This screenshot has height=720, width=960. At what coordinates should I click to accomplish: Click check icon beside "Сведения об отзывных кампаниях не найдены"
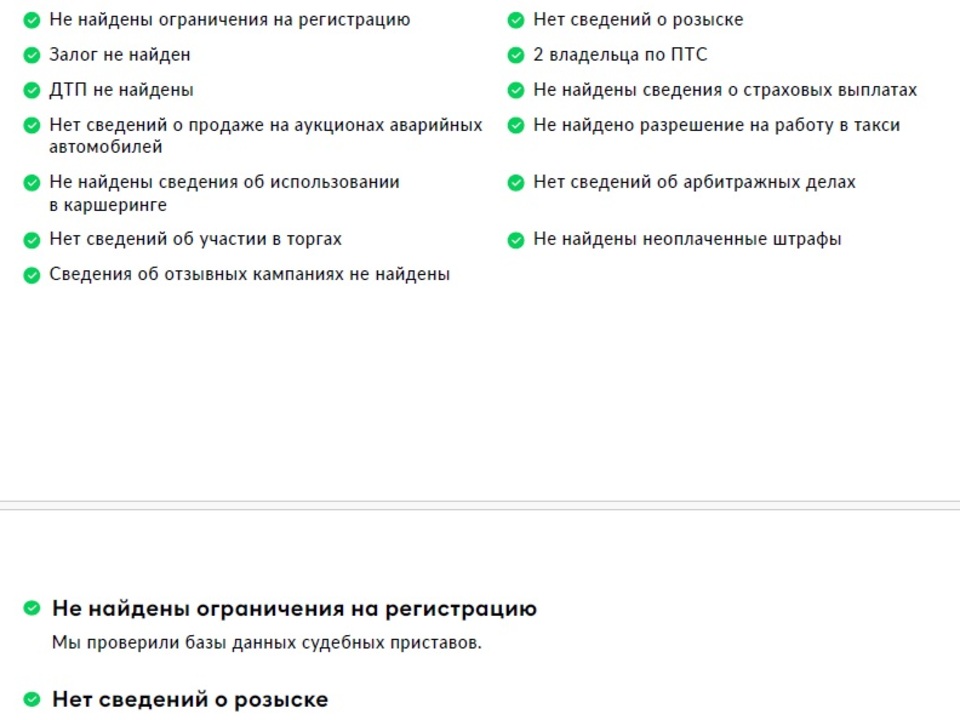click(32, 275)
